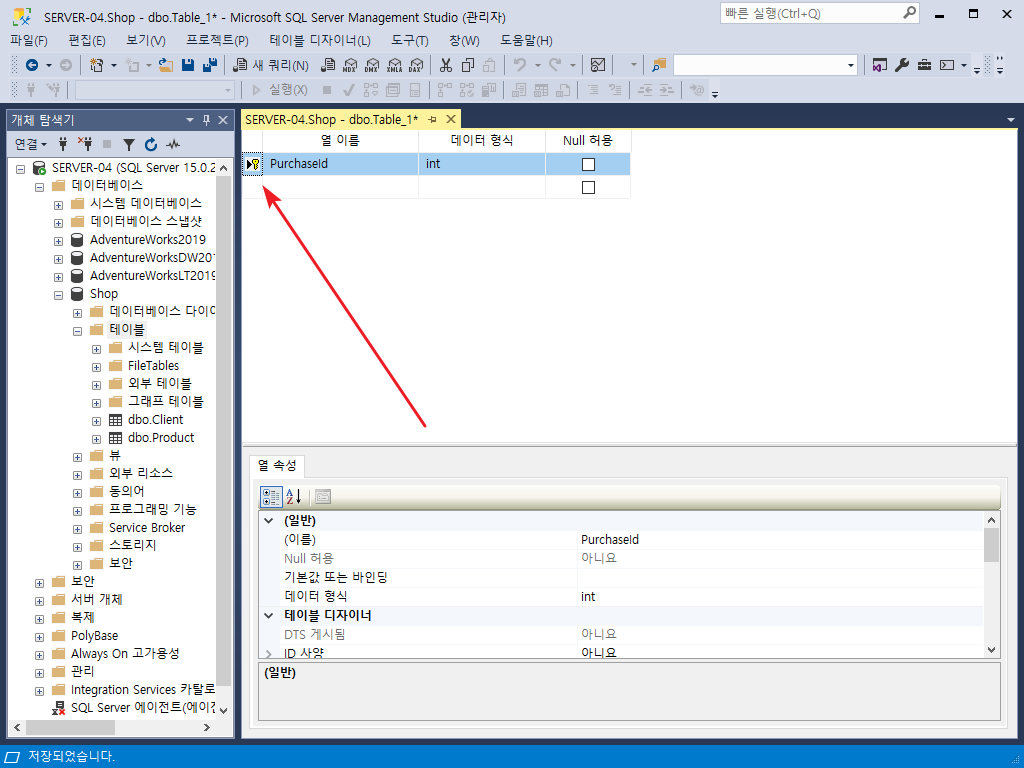Toggle Null allowed checkbox in the empty row
The width and height of the screenshot is (1024, 768).
(x=588, y=187)
